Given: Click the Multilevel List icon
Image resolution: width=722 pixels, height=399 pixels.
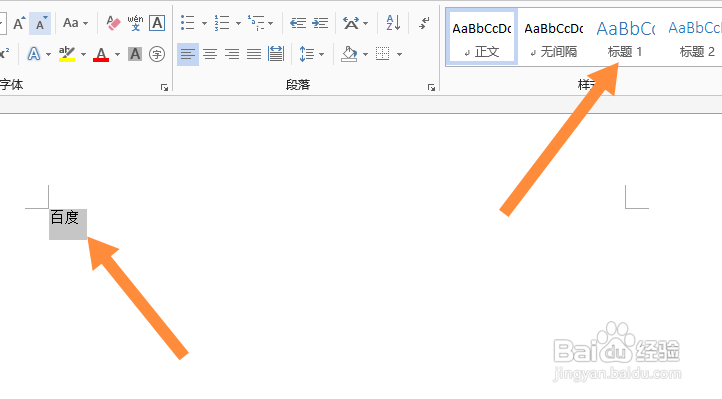Looking at the screenshot, I should coord(256,23).
